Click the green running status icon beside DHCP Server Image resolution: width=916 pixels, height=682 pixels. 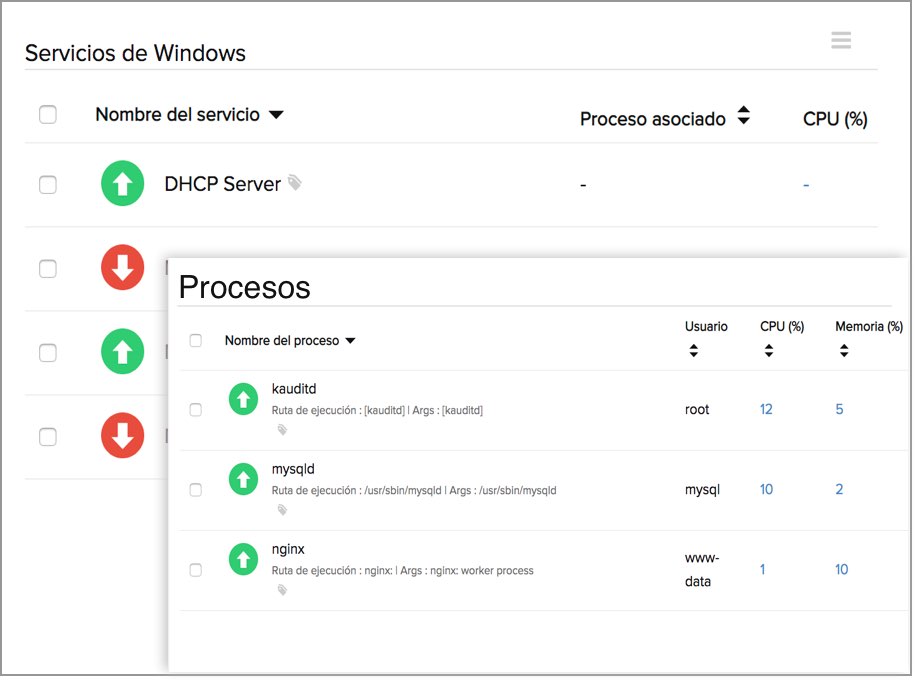[122, 184]
